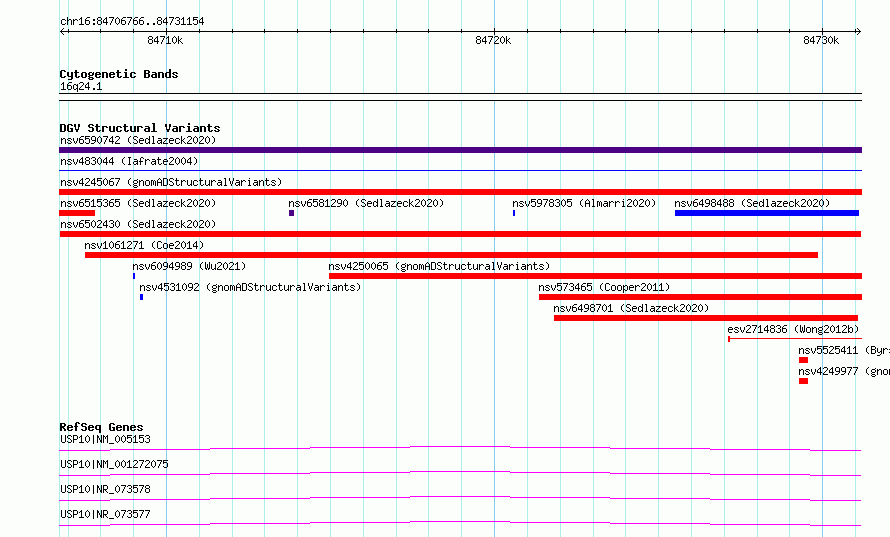Click the tiny blue nsv6094989 (Wu2021) marker
This screenshot has width=890, height=537.
[134, 276]
